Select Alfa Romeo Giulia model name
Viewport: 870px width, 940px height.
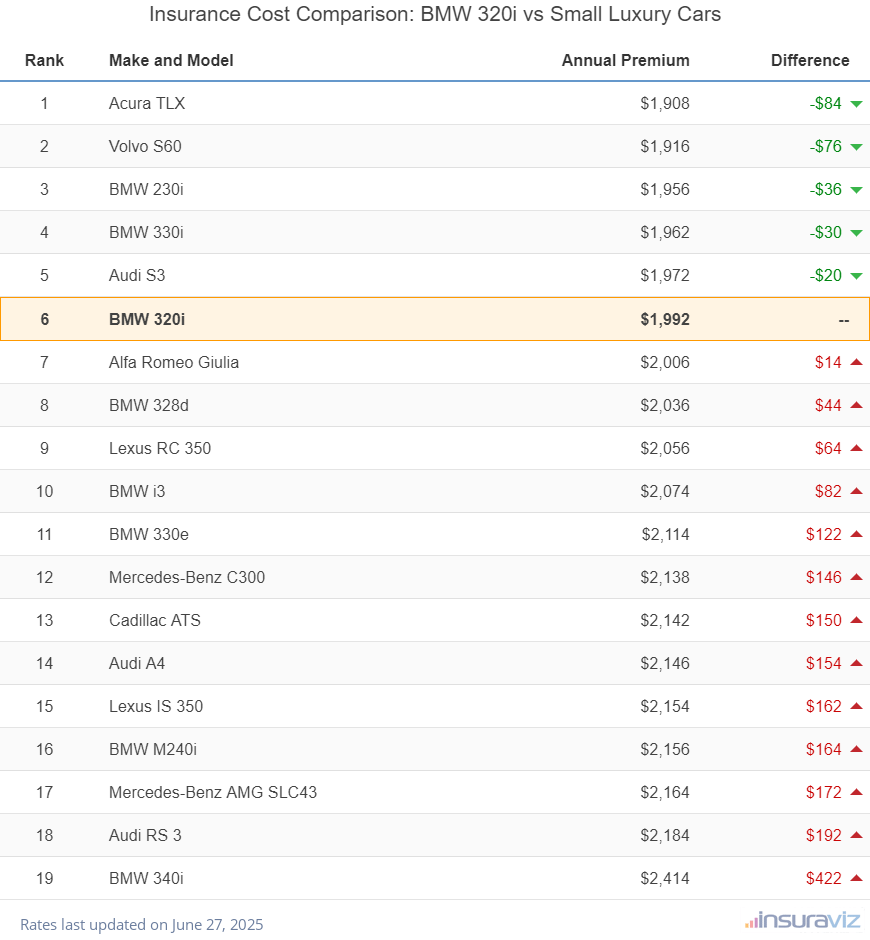174,362
